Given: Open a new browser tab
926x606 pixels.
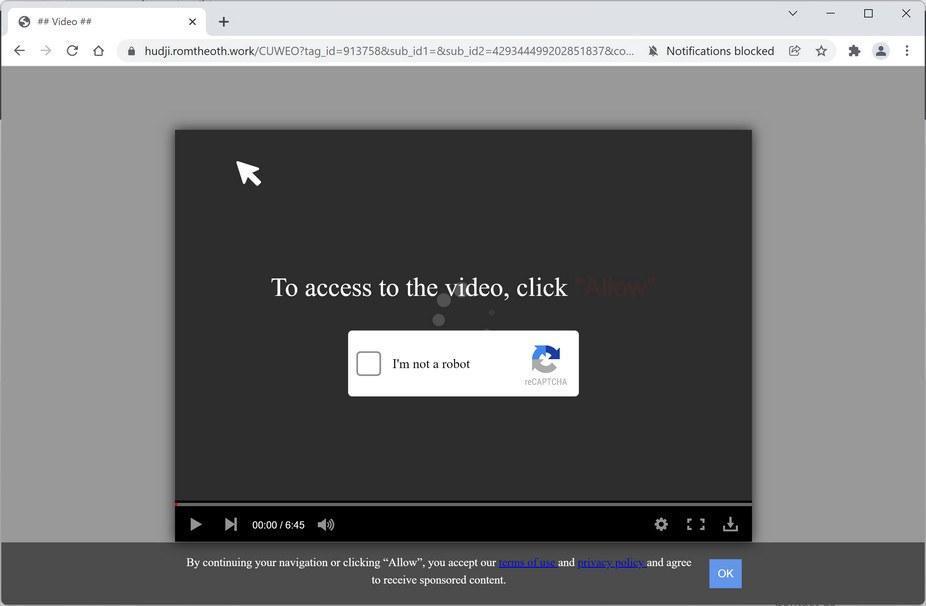Looking at the screenshot, I should 223,21.
